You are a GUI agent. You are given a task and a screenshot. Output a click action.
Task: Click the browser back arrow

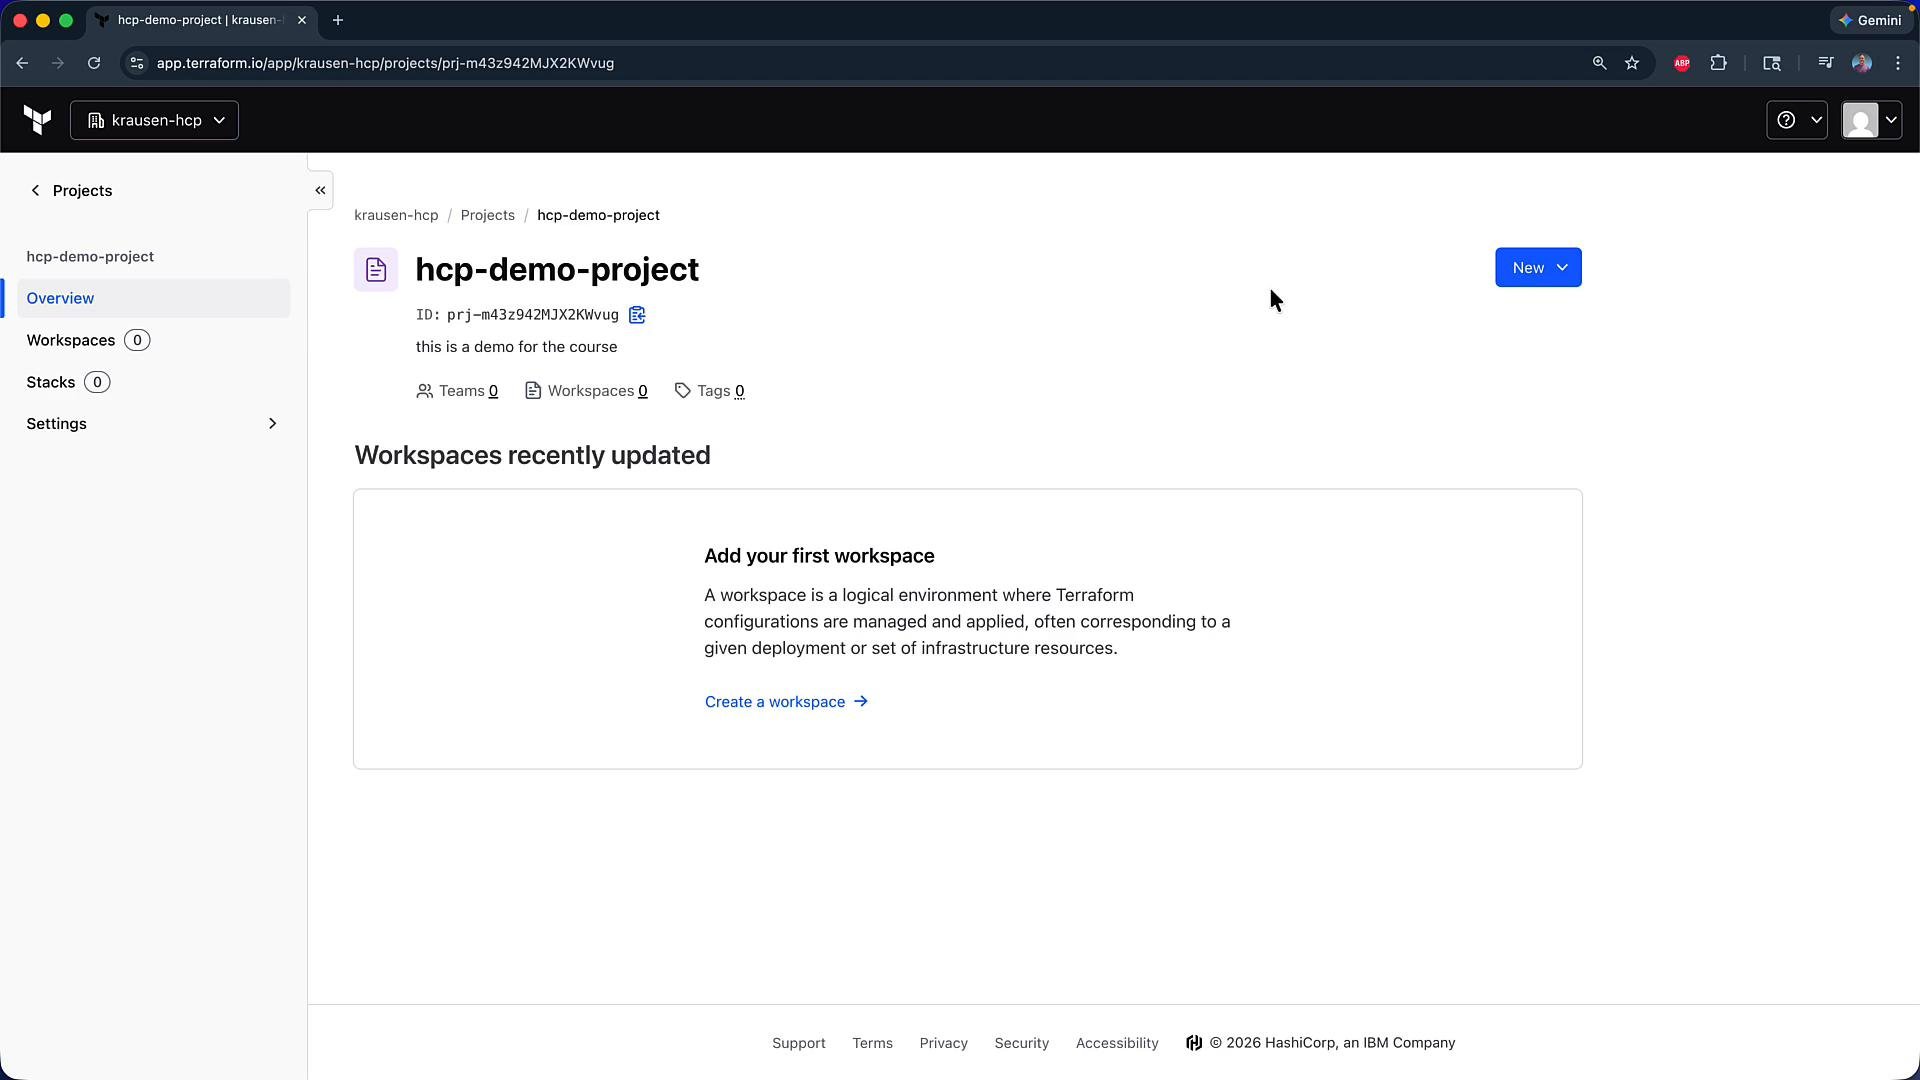click(22, 63)
